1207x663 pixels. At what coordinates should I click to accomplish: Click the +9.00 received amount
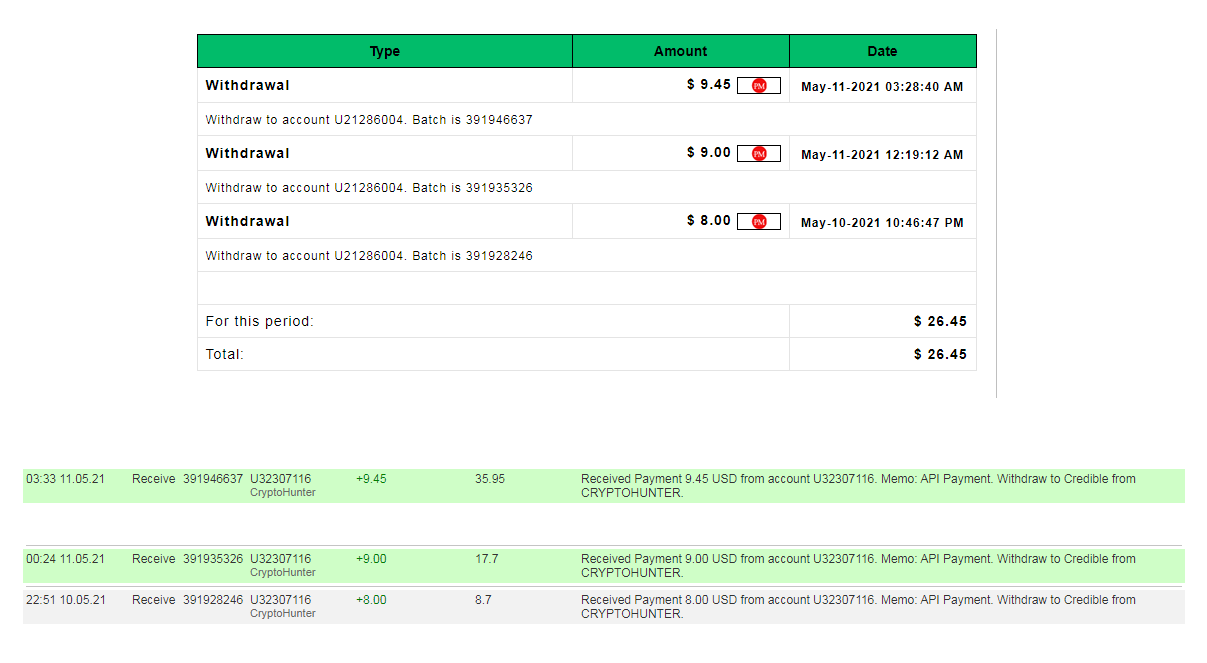[371, 559]
